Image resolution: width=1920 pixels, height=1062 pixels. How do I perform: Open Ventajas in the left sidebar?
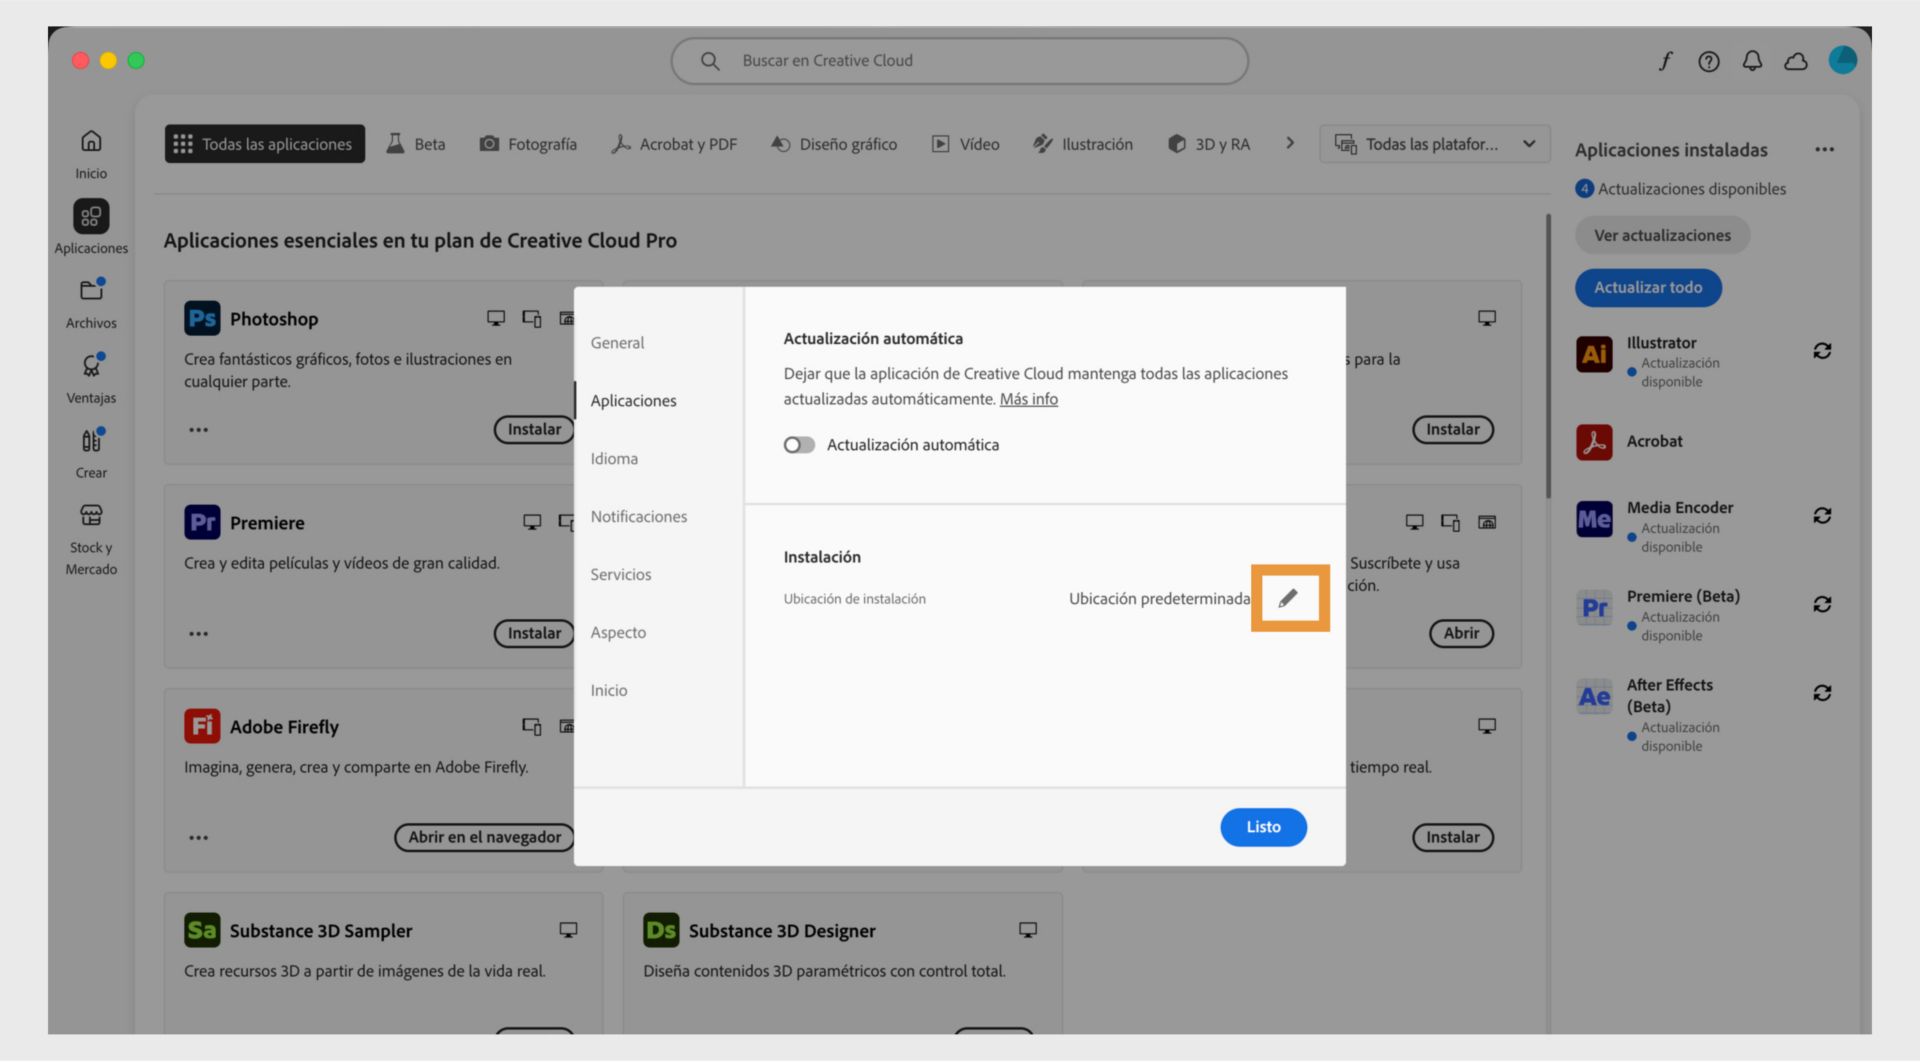pyautogui.click(x=91, y=379)
